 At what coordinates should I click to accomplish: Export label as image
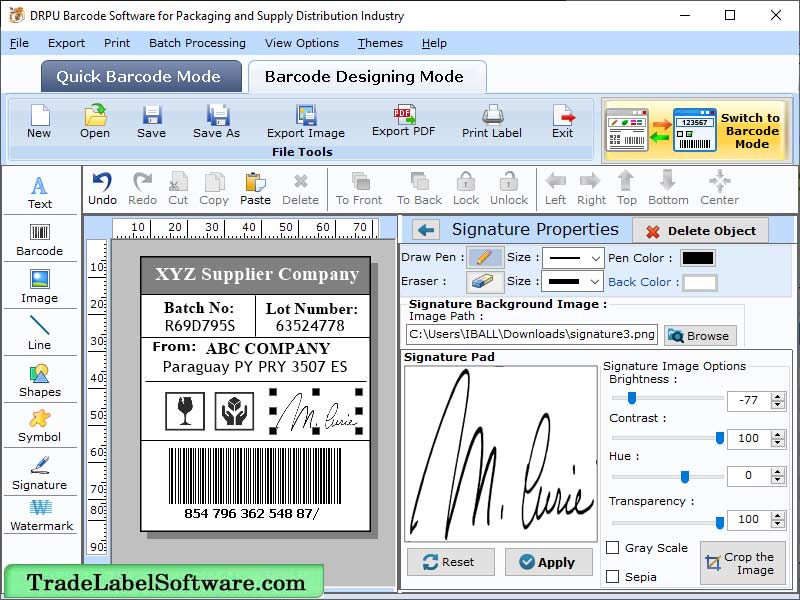[306, 121]
